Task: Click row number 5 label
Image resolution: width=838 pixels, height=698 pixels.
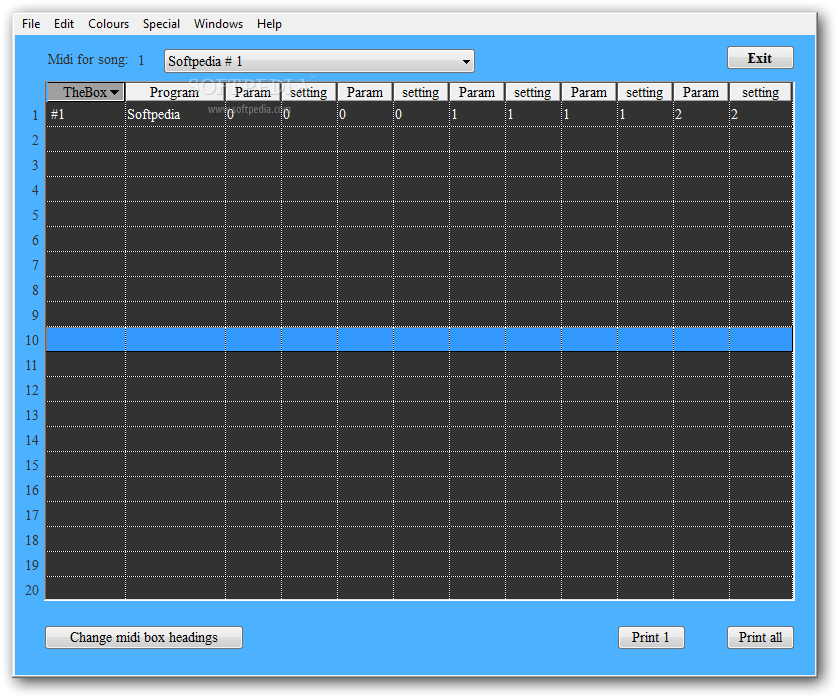Action: 35,215
